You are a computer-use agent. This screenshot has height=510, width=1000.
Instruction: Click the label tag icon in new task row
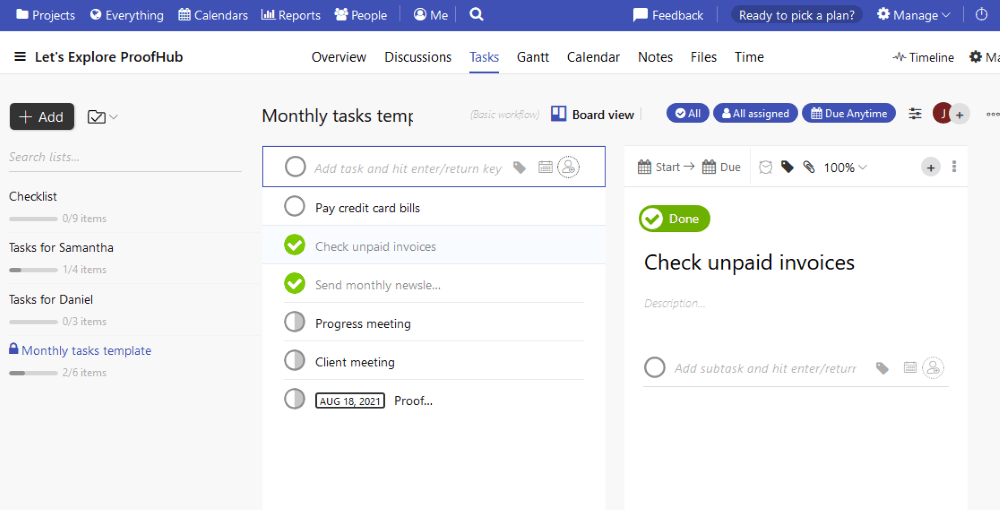(520, 168)
